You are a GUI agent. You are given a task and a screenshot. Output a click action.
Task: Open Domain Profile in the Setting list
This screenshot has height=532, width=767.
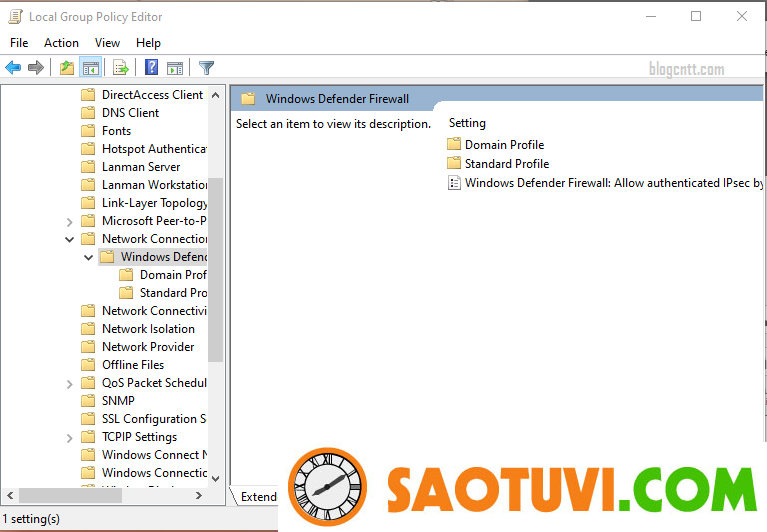tap(504, 145)
